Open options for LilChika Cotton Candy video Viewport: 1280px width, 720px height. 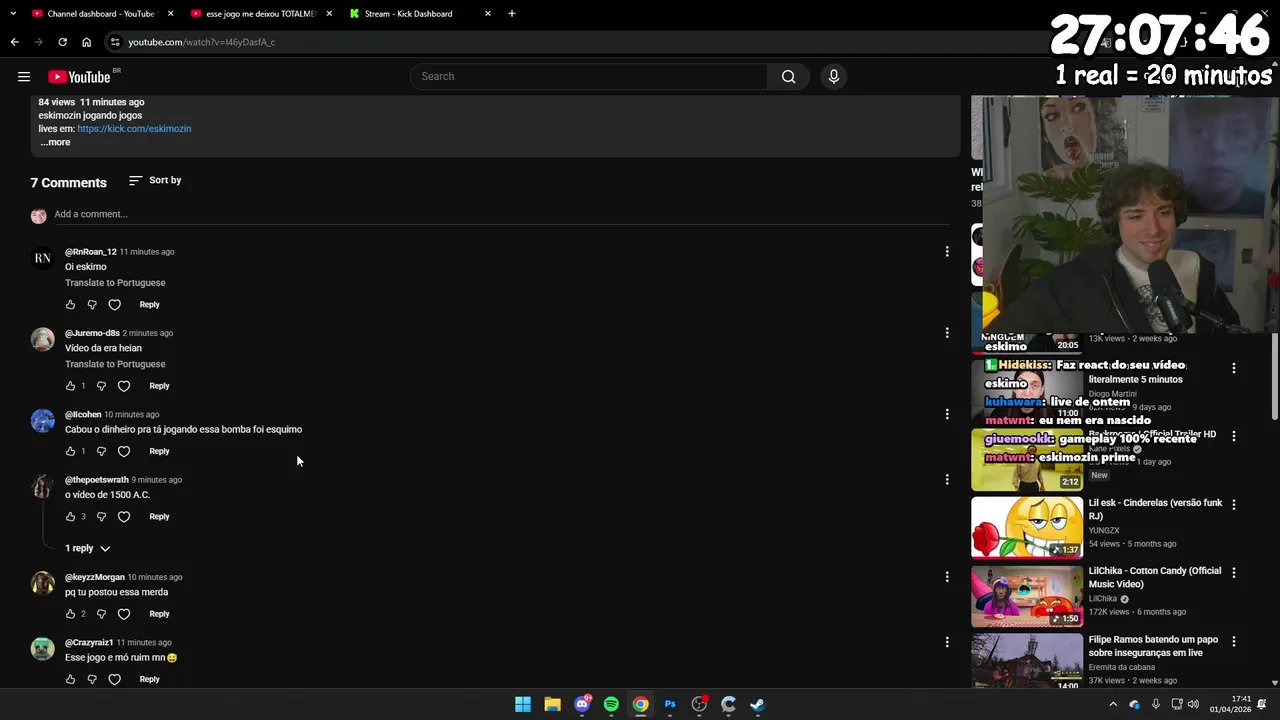(x=1234, y=573)
